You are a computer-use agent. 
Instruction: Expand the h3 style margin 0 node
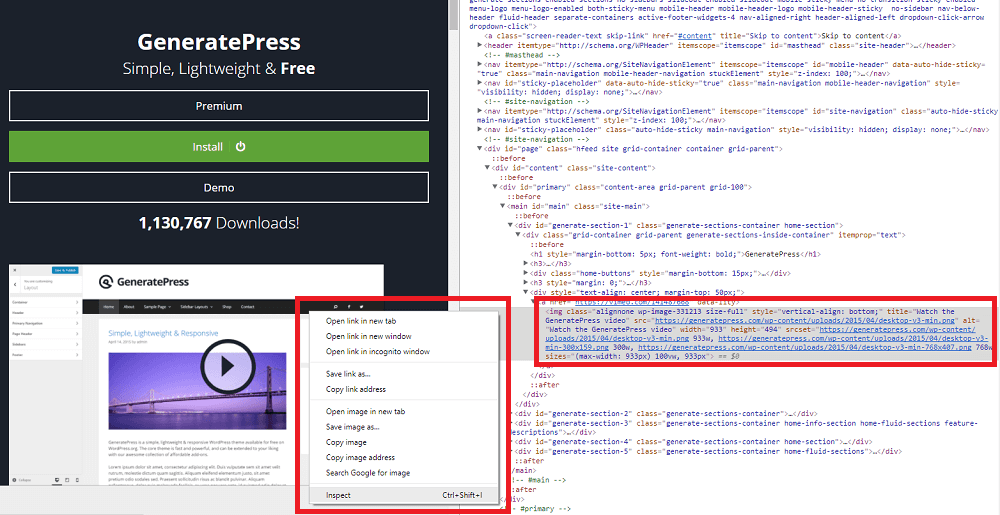pyautogui.click(x=526, y=283)
